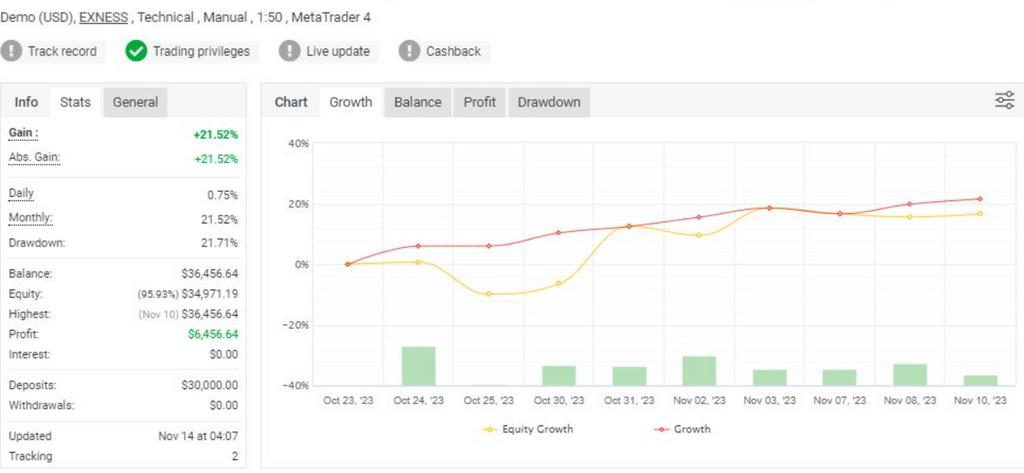This screenshot has width=1024, height=473.
Task: Click the Nov 10 growth data point
Action: (979, 199)
